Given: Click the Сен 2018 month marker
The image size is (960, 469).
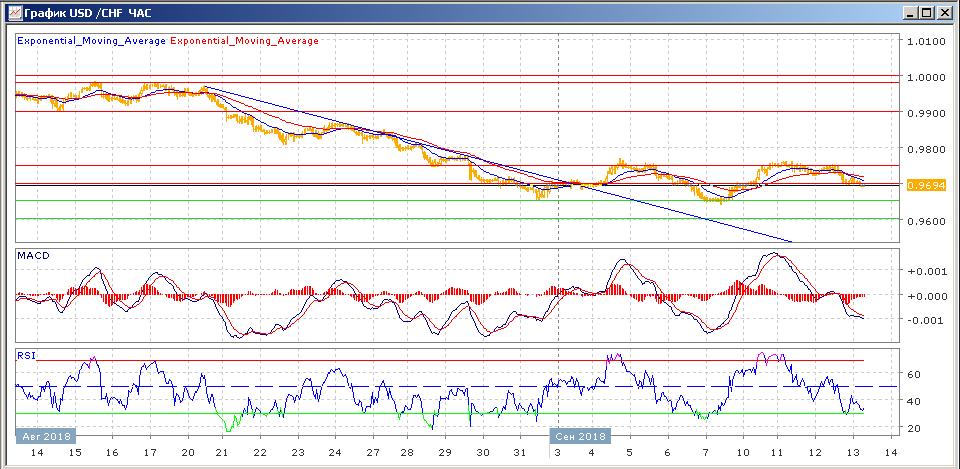Looking at the screenshot, I should tap(580, 436).
